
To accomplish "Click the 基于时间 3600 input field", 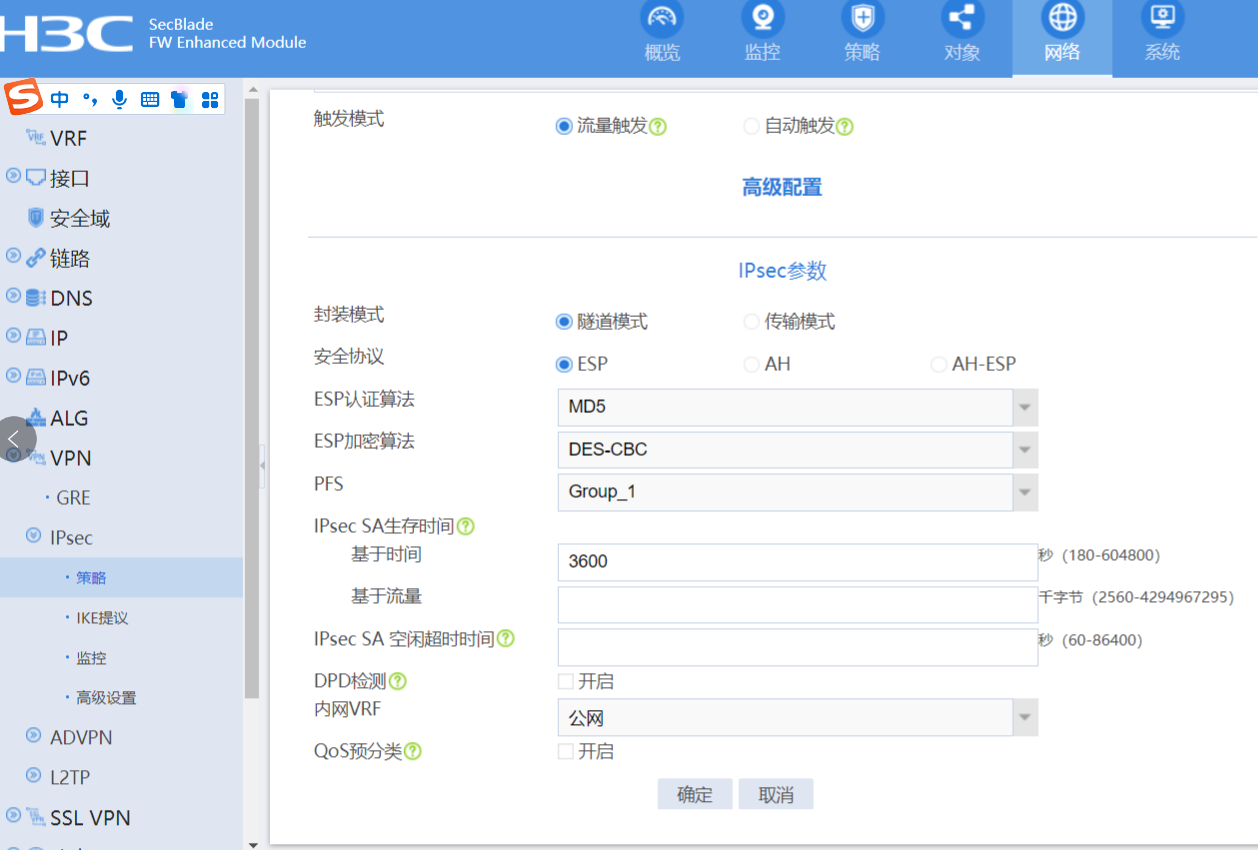I will pos(797,562).
